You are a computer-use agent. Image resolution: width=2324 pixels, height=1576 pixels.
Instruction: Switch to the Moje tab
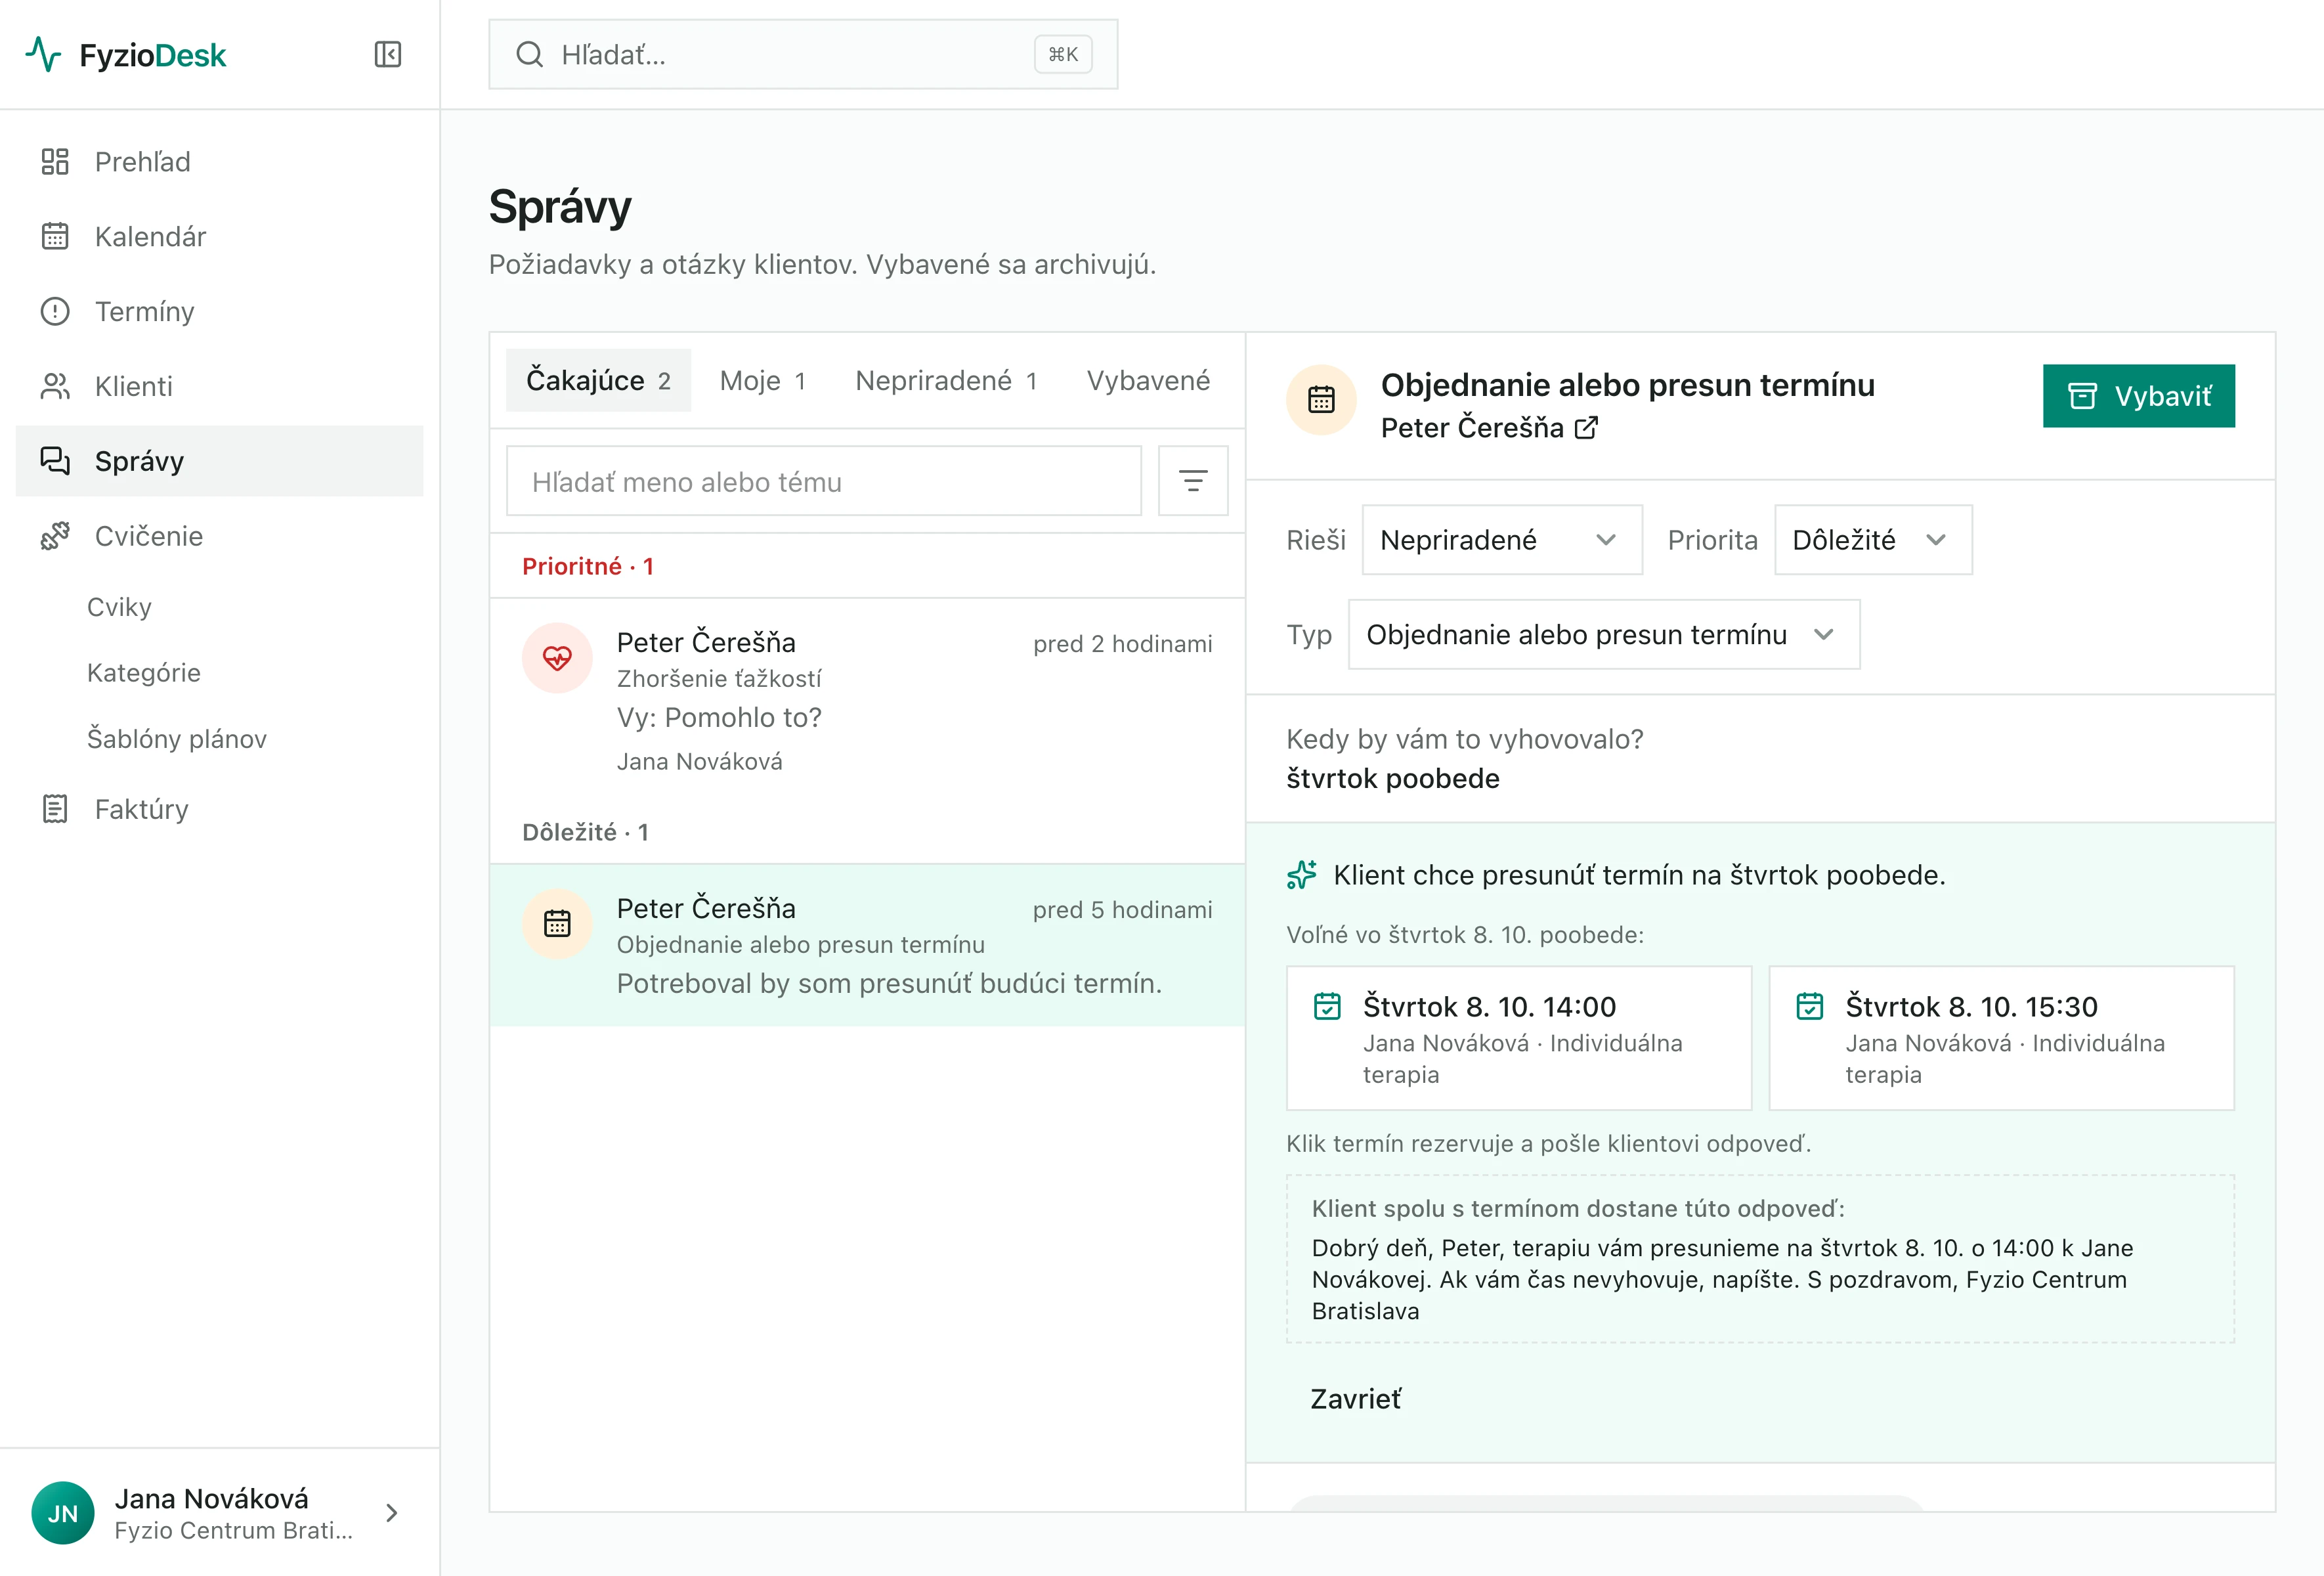tap(762, 380)
